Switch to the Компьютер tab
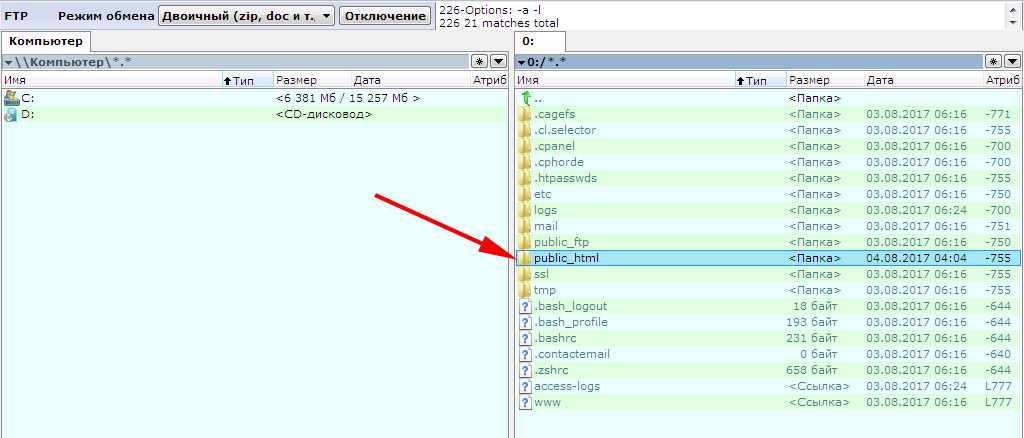 click(x=47, y=41)
